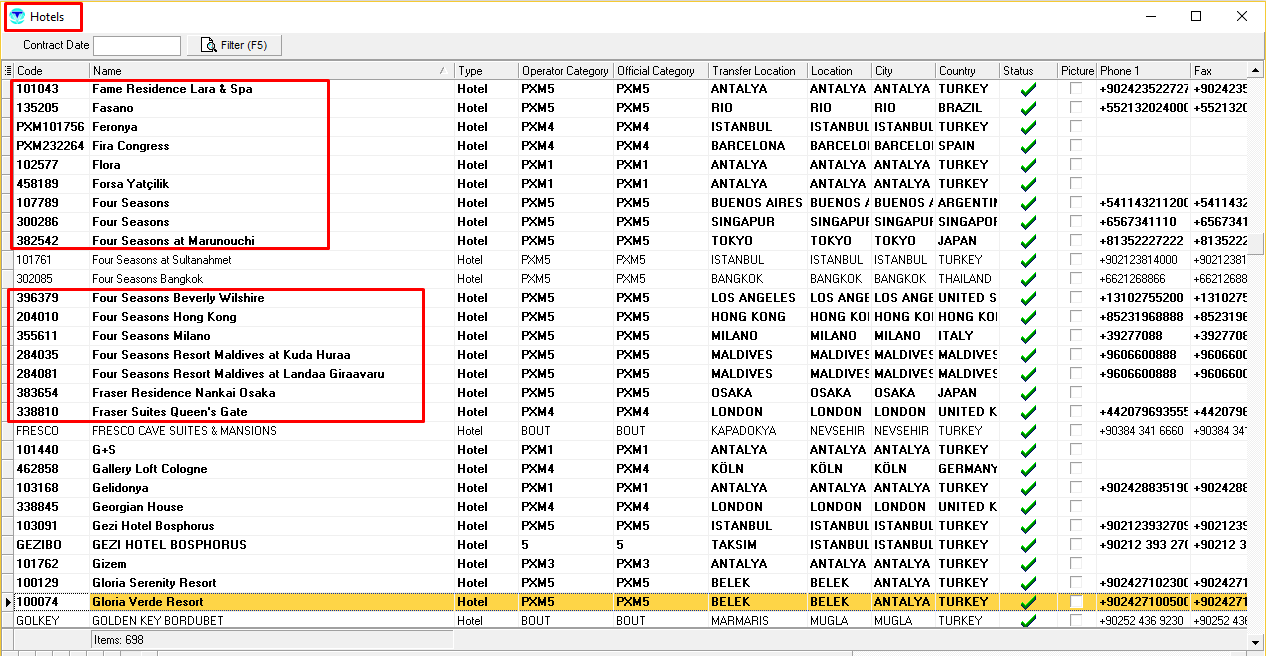Click the Hotels window icon in title bar
Screen dimensions: 1266x656
click(x=17, y=16)
